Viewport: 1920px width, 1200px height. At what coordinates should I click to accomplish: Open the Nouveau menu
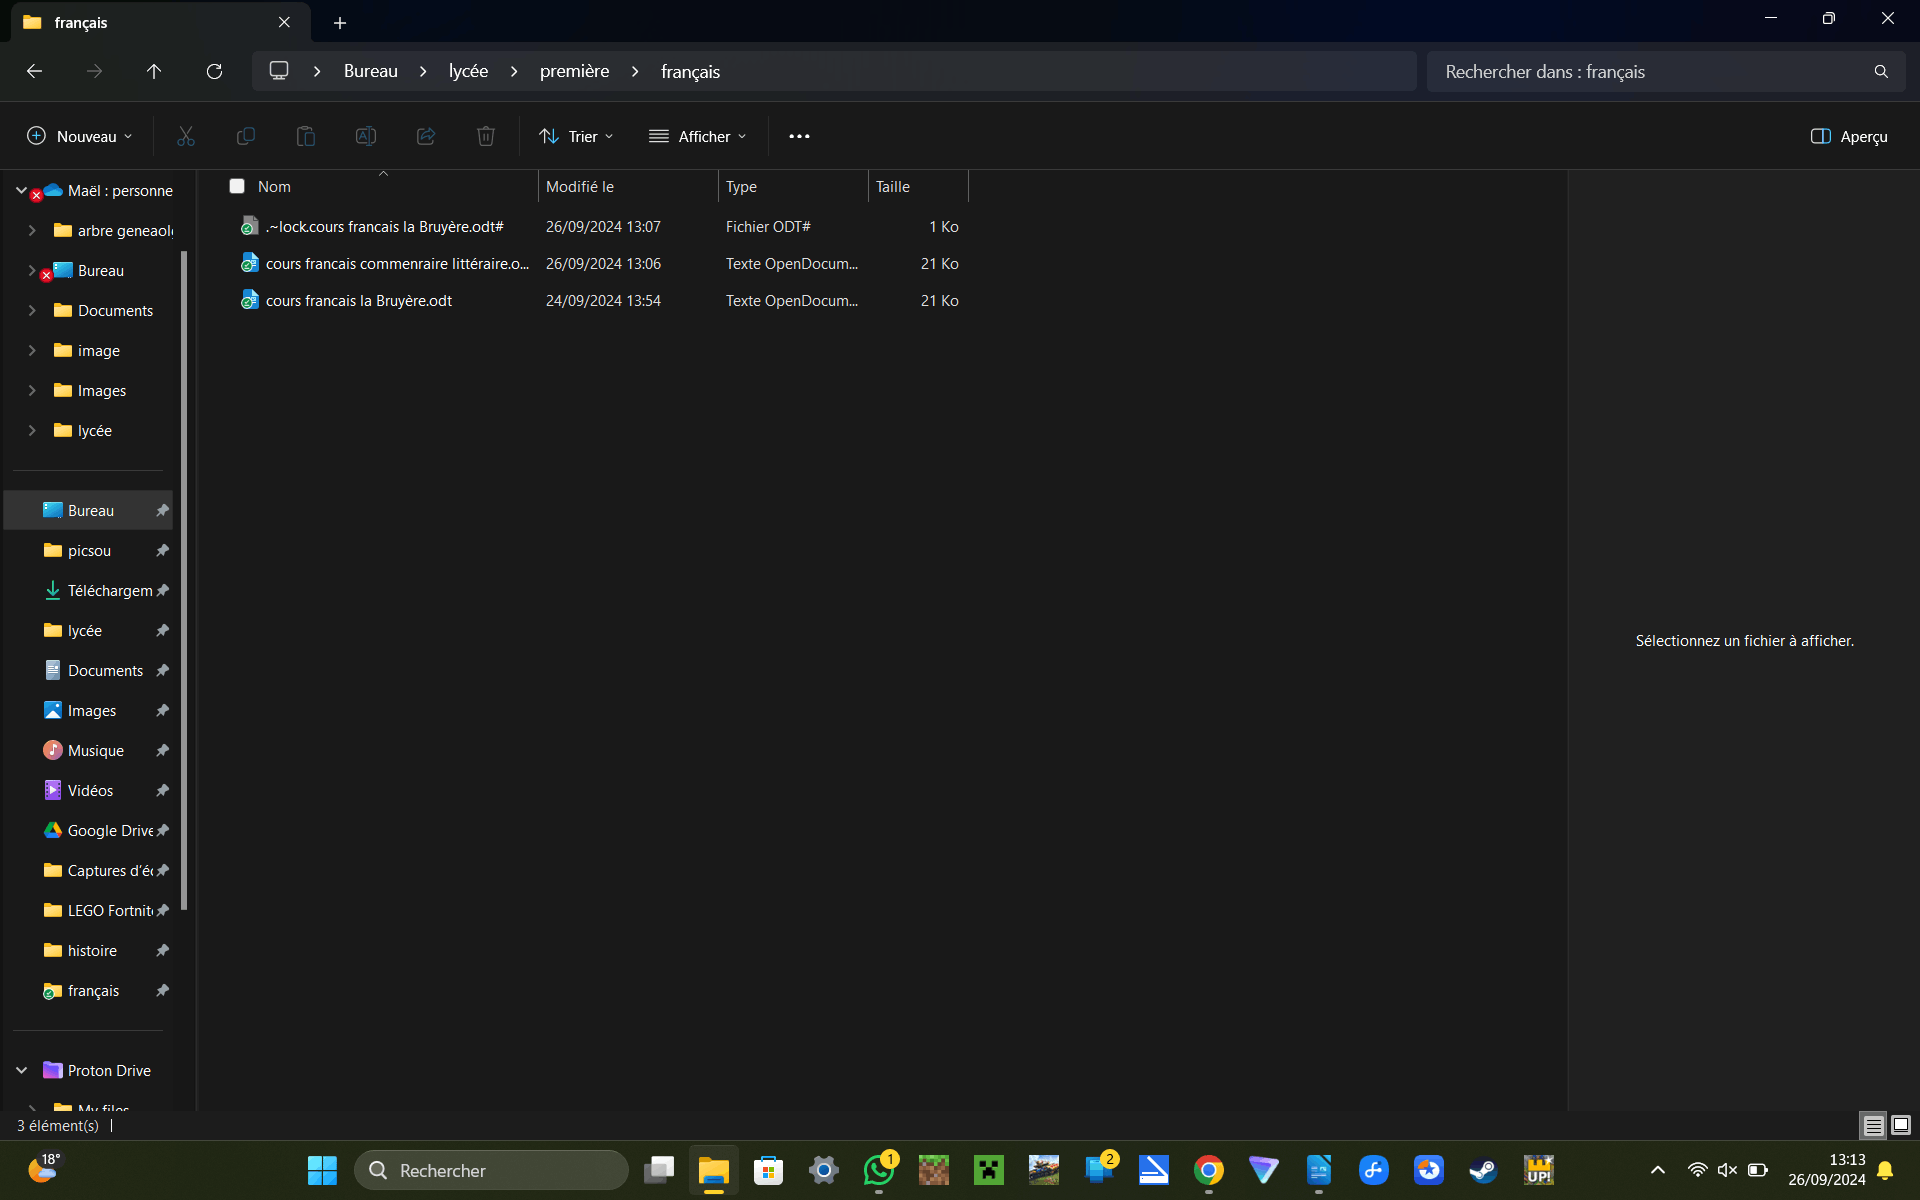coord(80,136)
